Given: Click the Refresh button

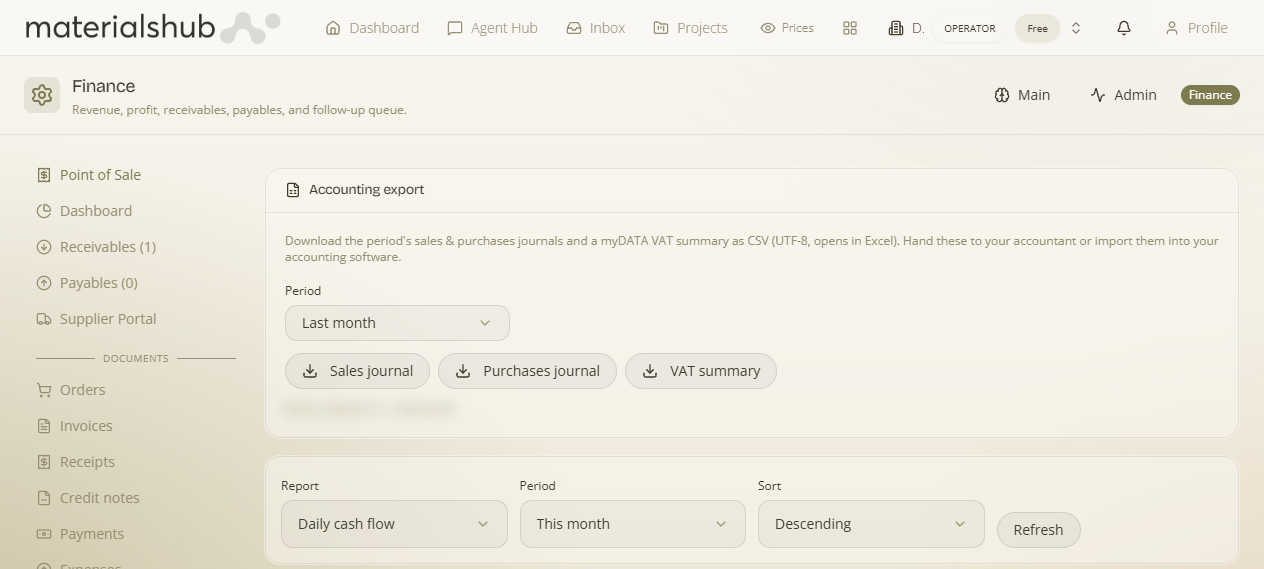Looking at the screenshot, I should point(1038,530).
